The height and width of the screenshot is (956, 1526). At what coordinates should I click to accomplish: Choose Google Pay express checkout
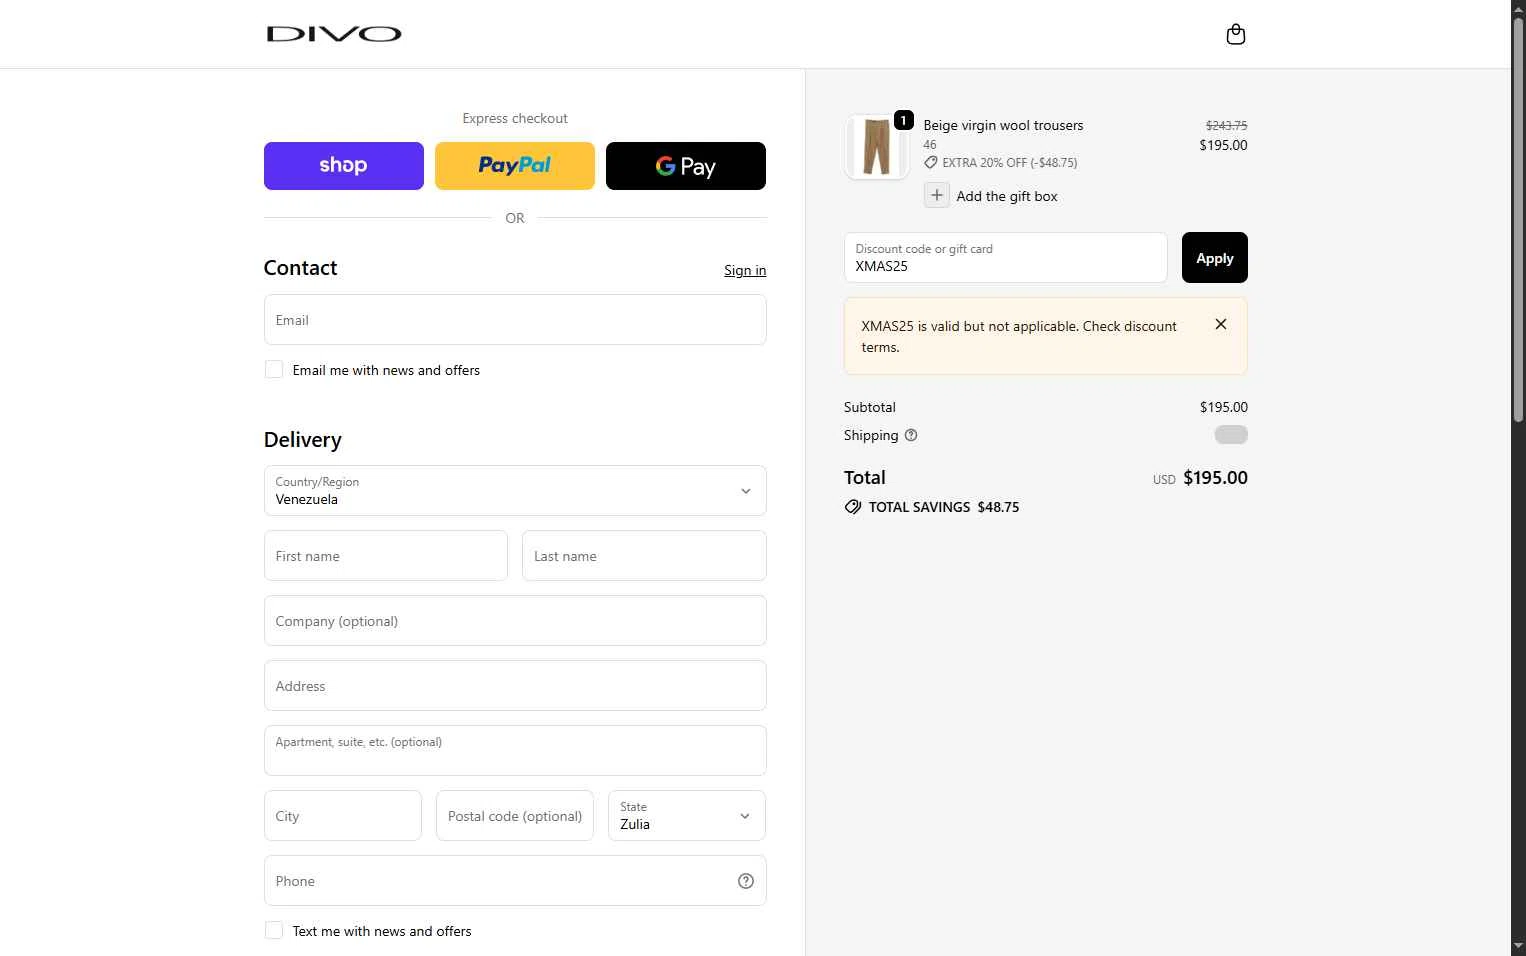pos(686,166)
